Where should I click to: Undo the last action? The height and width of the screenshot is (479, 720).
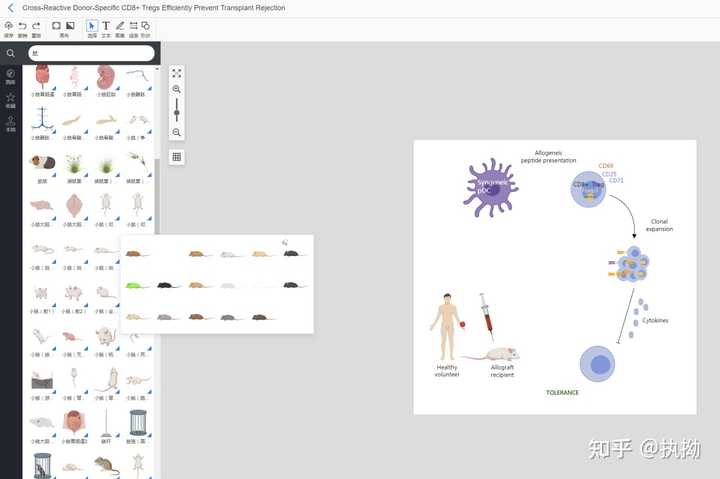[x=22, y=26]
